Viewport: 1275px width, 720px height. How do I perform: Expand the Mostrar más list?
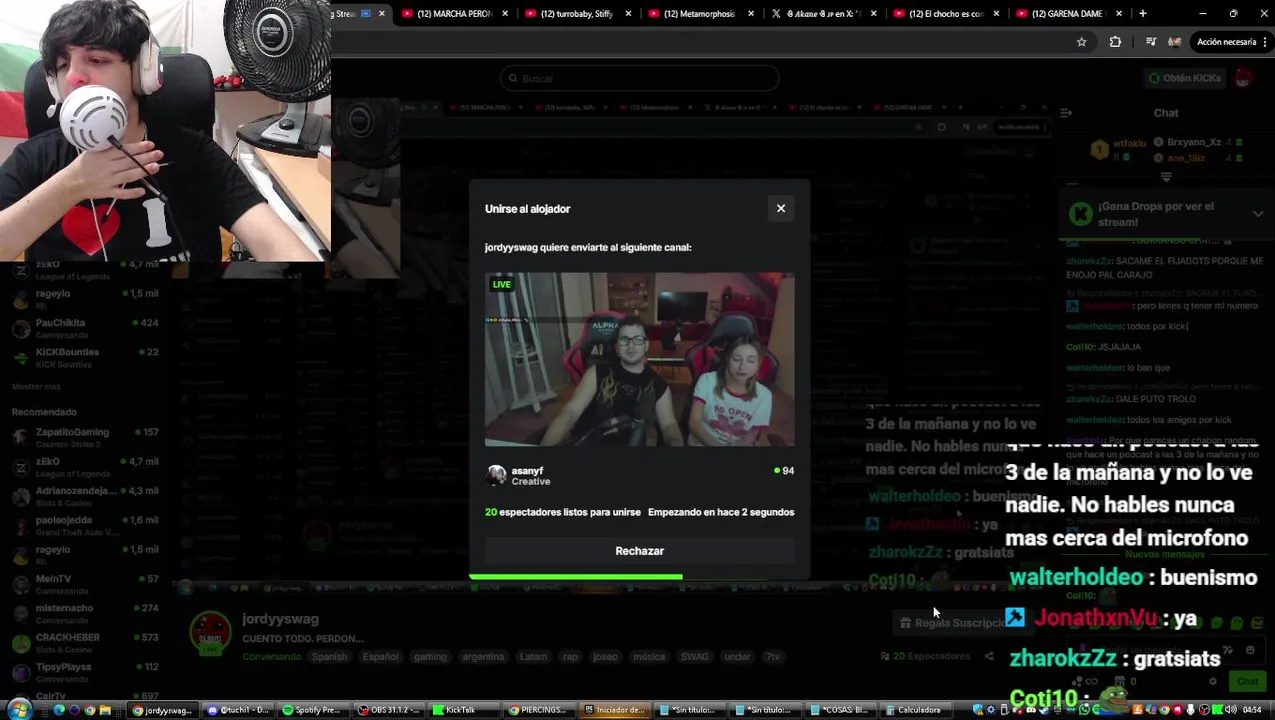pos(36,386)
